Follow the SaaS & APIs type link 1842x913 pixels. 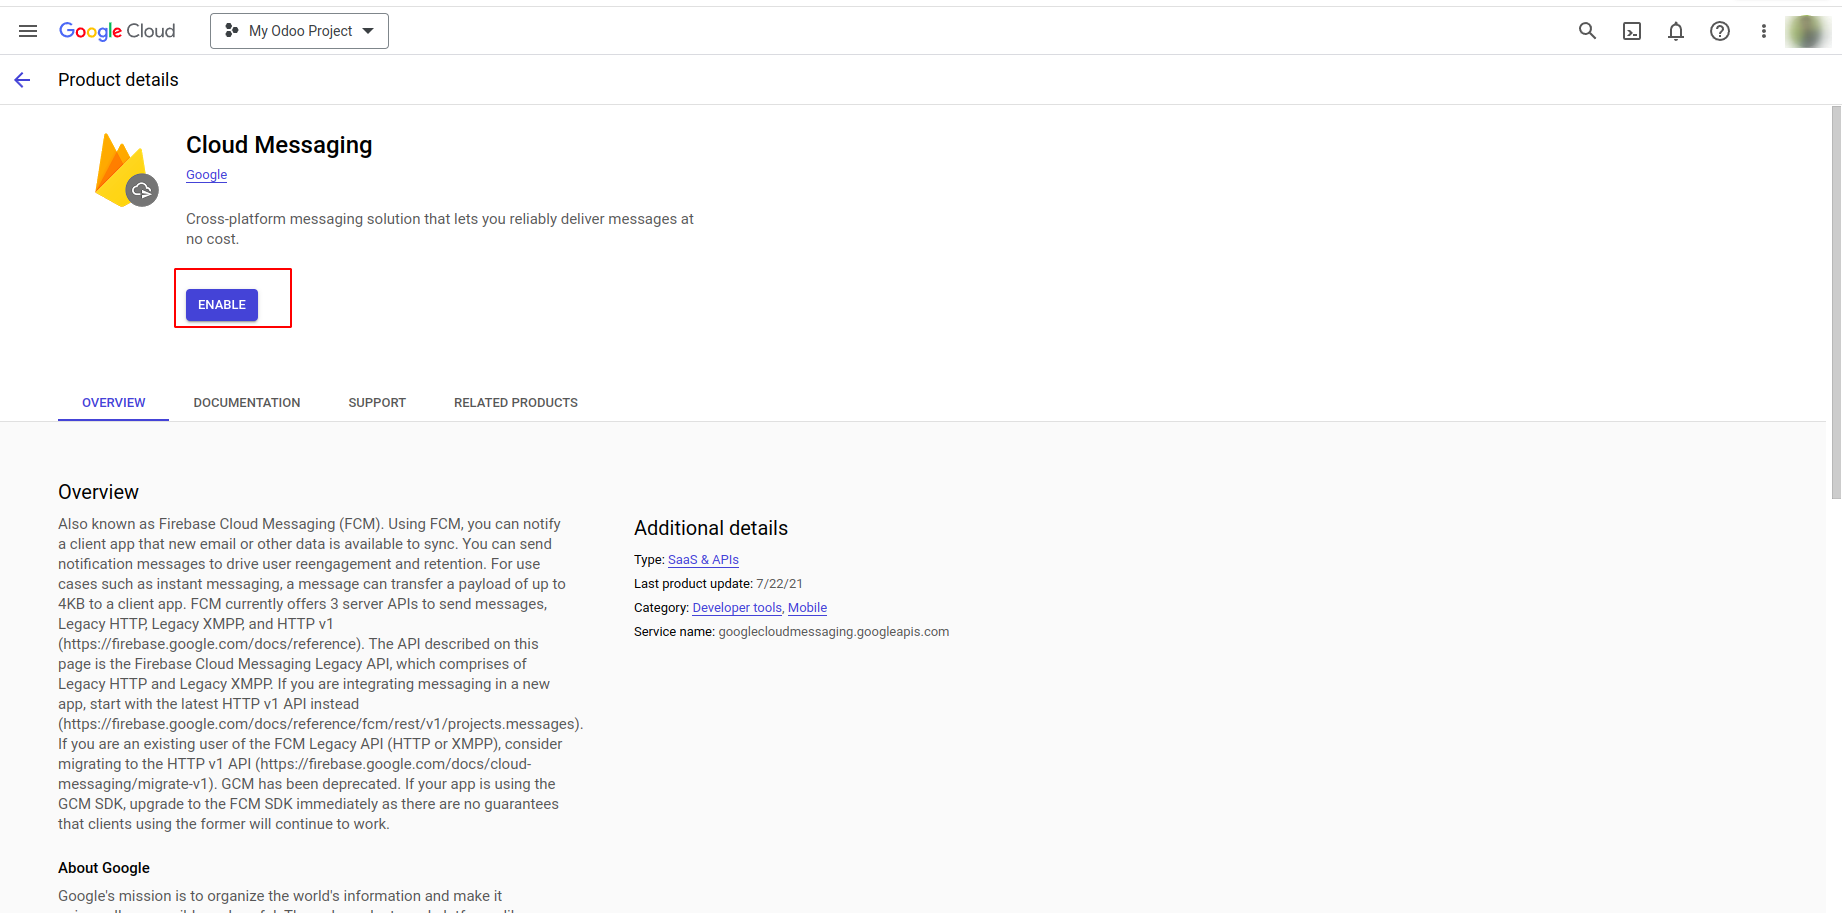tap(703, 560)
